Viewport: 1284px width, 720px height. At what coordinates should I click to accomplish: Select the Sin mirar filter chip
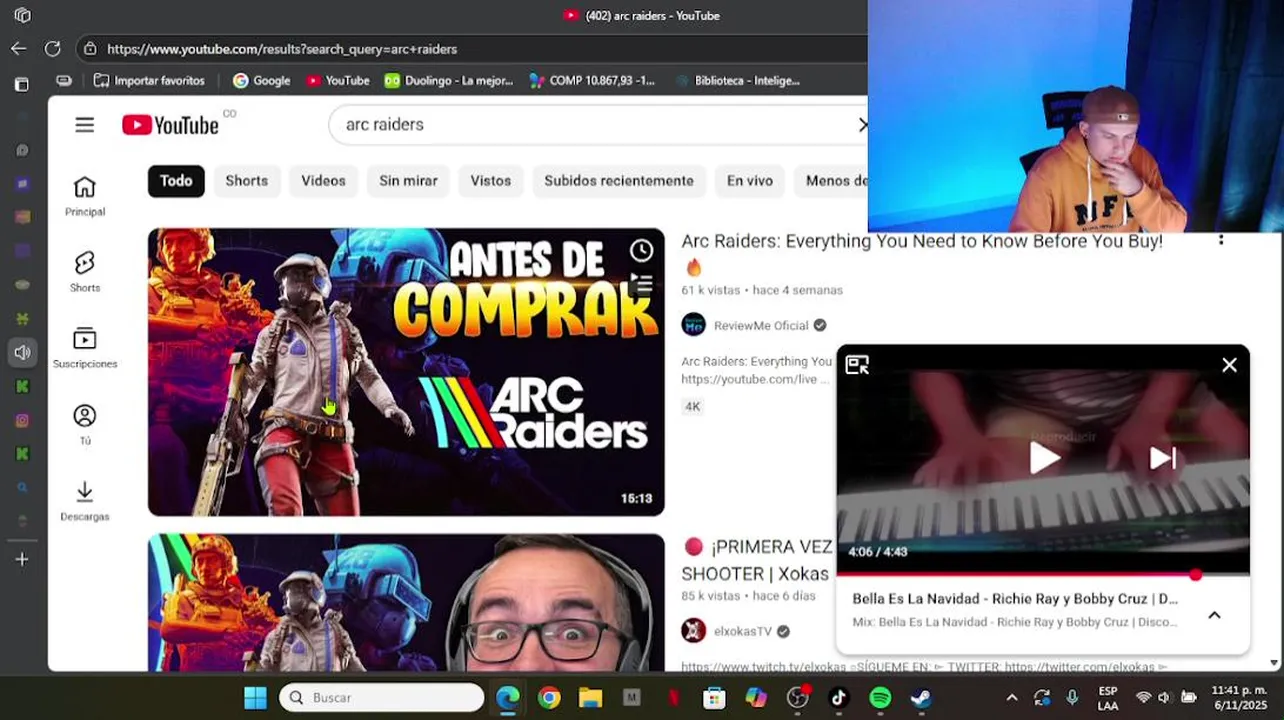408,180
